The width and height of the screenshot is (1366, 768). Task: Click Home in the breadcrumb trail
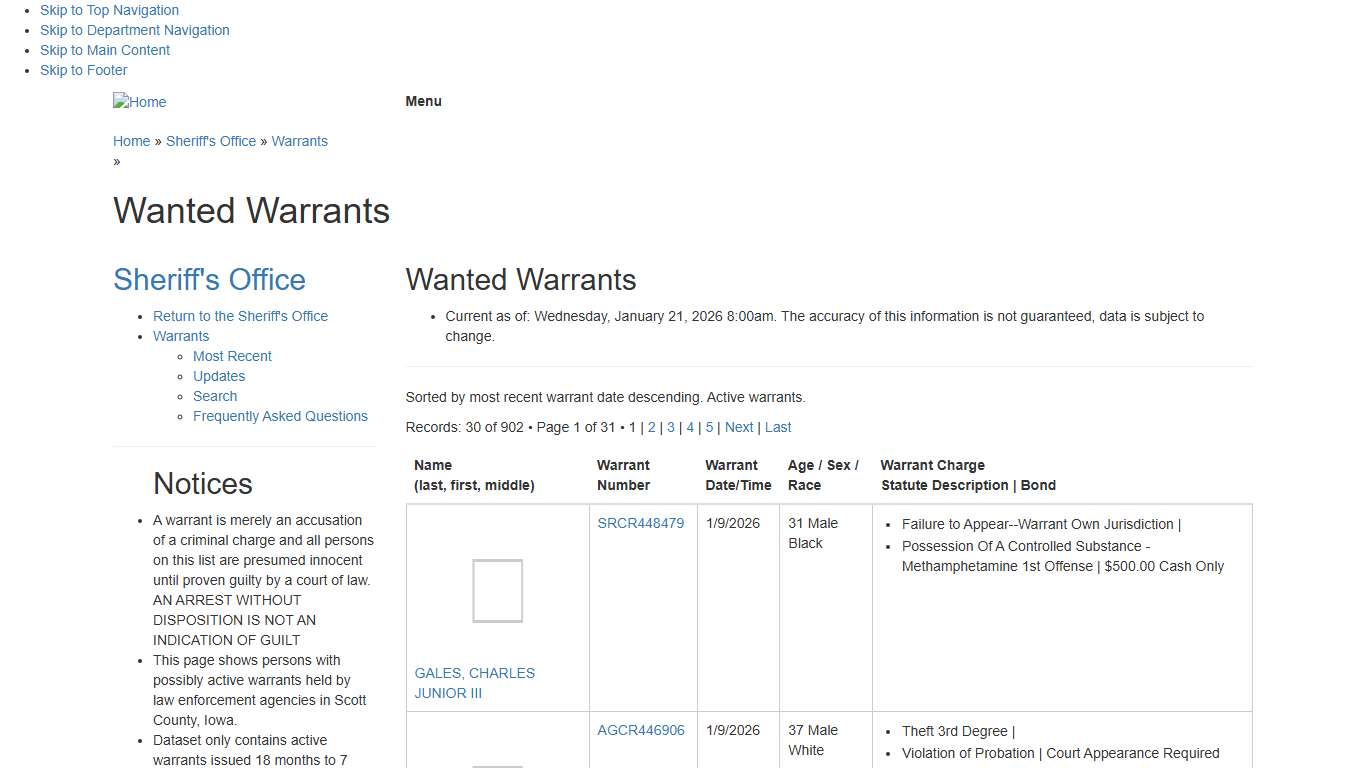(131, 141)
